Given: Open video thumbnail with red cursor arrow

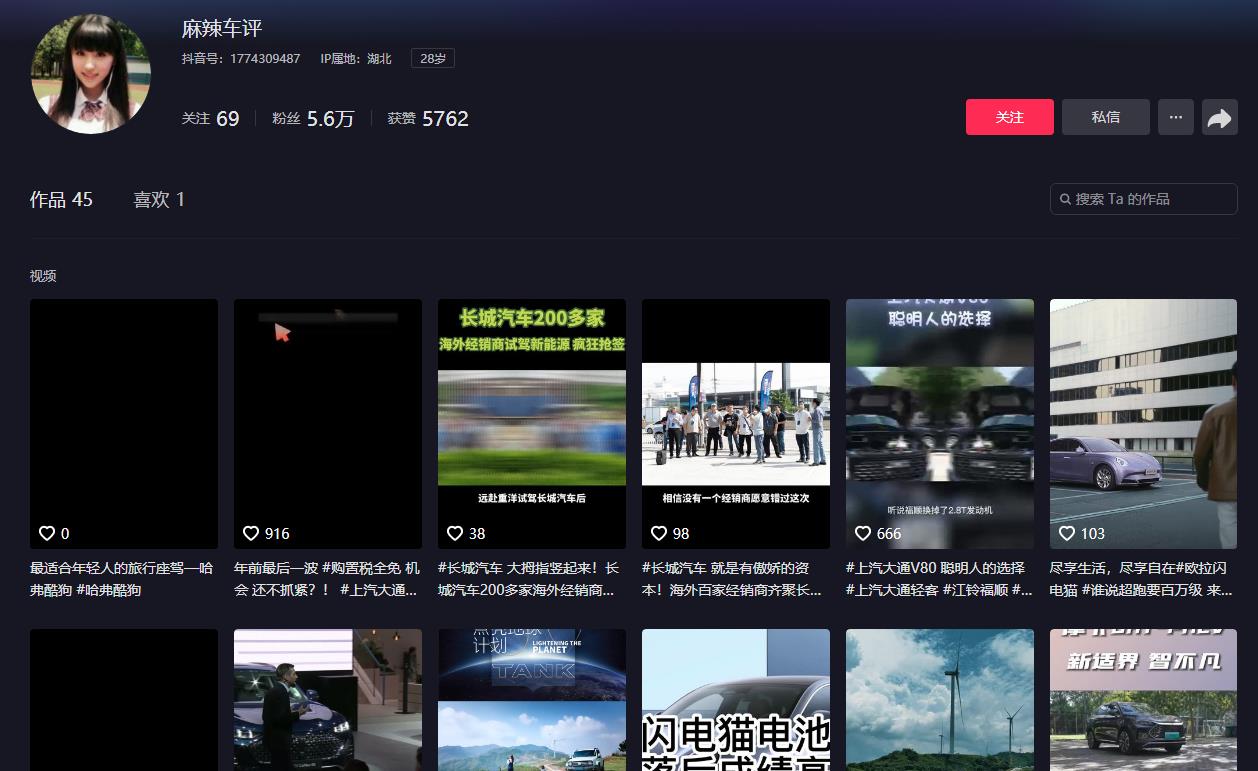Looking at the screenshot, I should pos(328,424).
